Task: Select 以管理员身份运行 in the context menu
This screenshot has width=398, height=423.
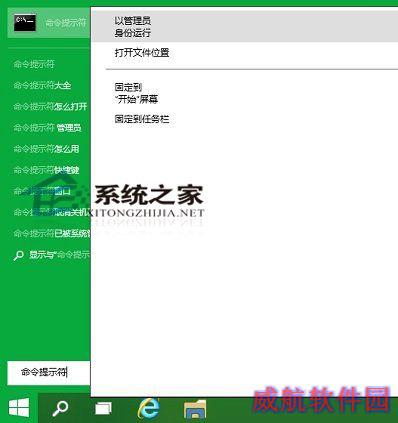Action: point(244,27)
